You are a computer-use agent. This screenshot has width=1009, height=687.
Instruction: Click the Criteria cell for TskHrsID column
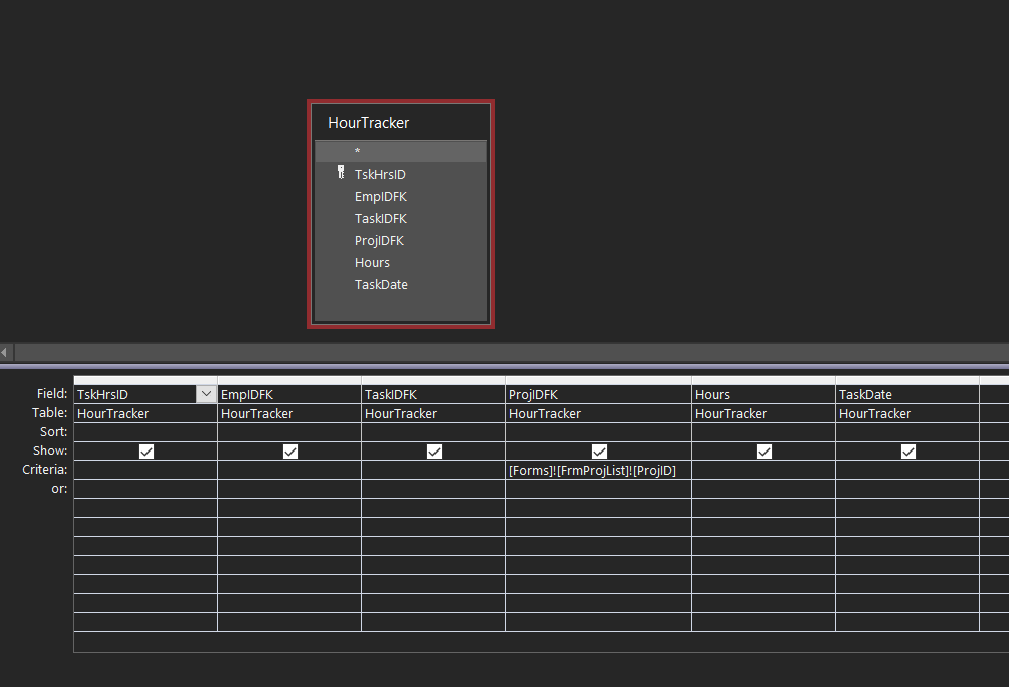(145, 470)
